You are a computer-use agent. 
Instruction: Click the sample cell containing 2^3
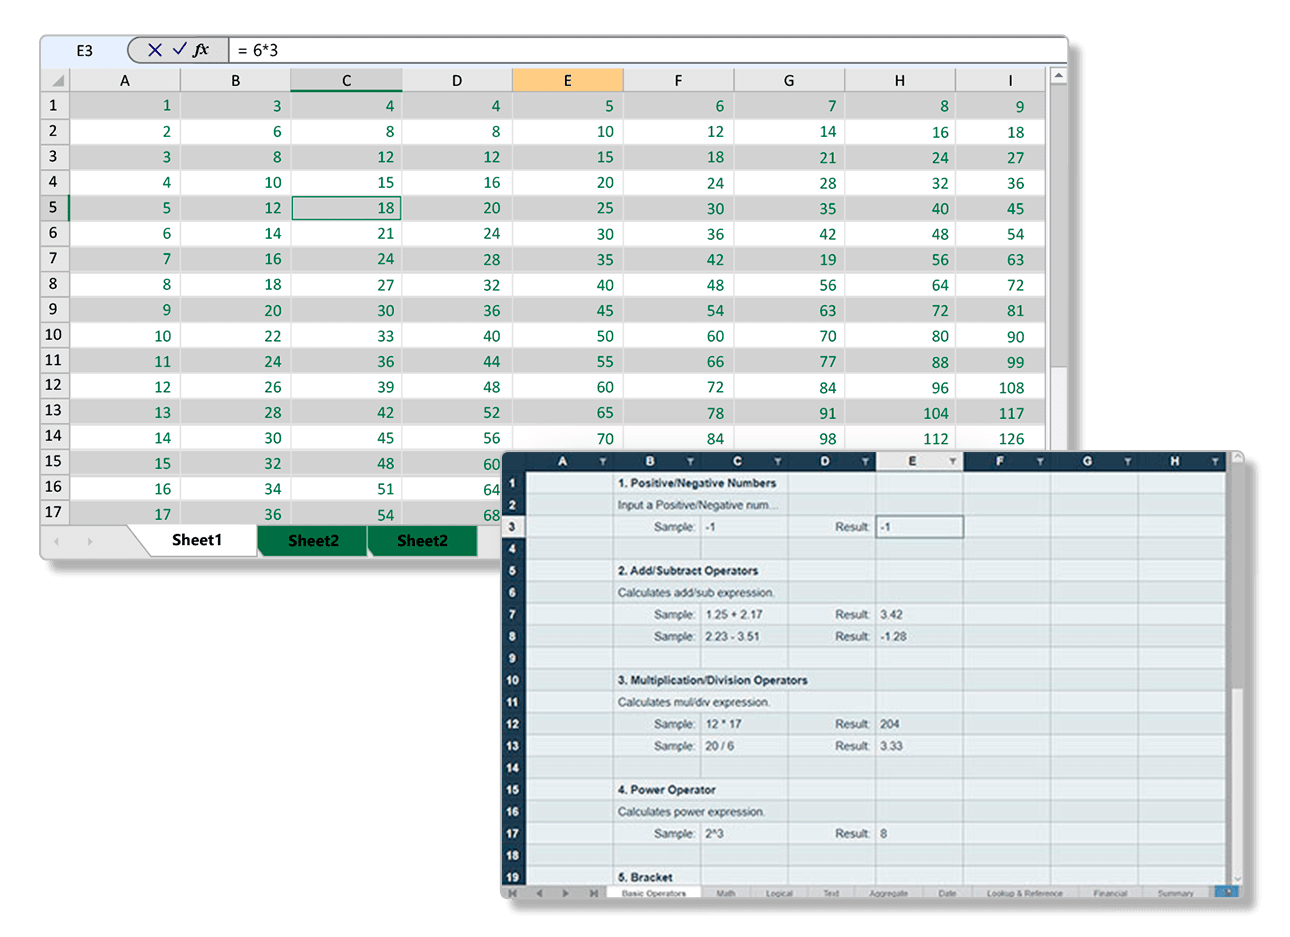pyautogui.click(x=744, y=834)
